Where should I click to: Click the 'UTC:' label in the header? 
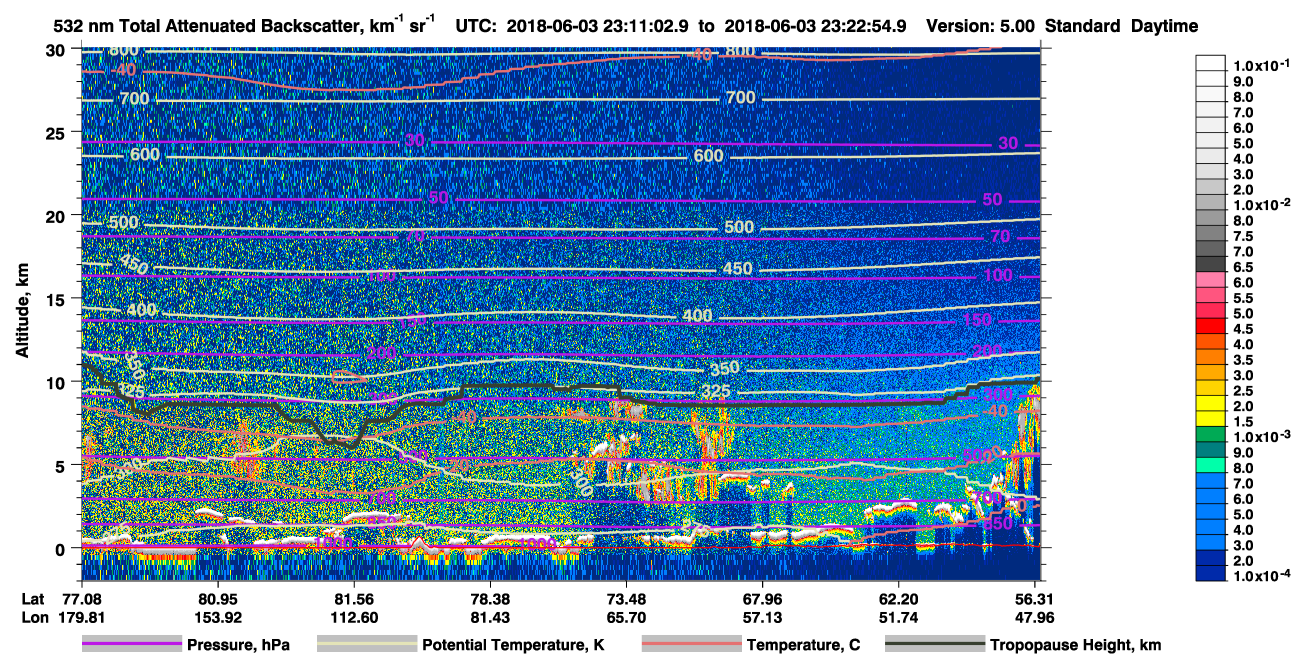click(x=476, y=26)
